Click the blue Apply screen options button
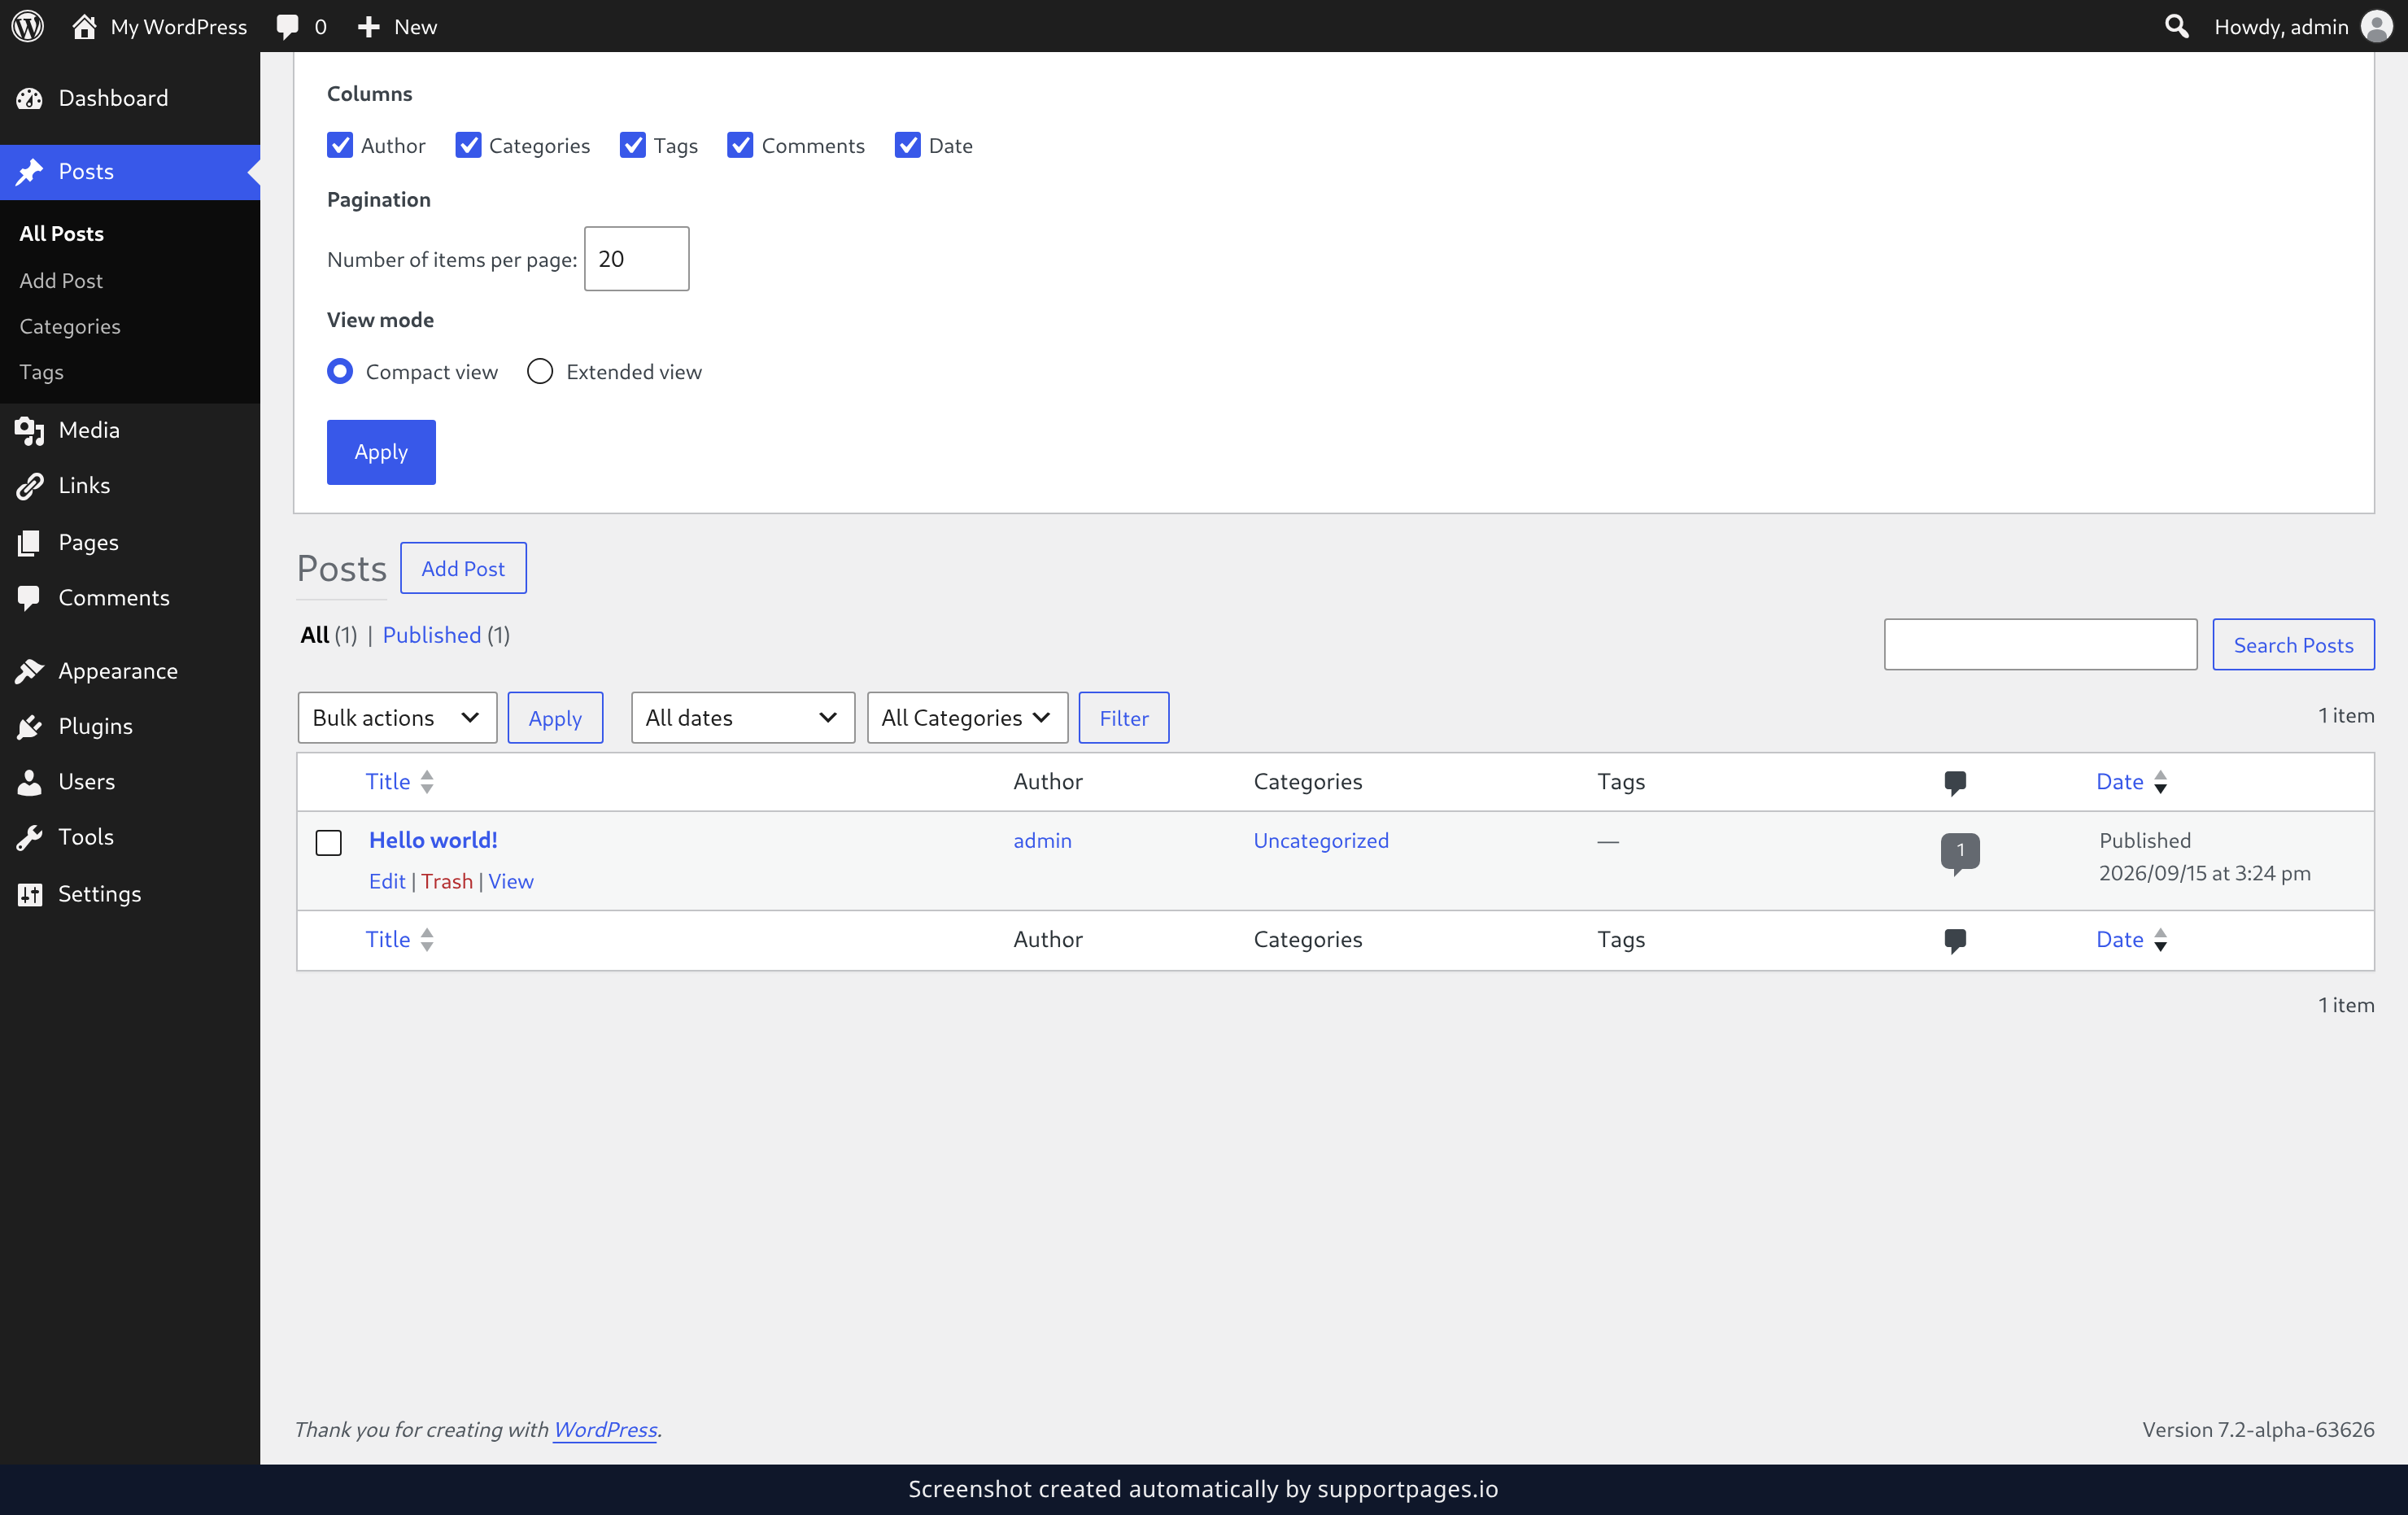Image resolution: width=2408 pixels, height=1515 pixels. 381,452
